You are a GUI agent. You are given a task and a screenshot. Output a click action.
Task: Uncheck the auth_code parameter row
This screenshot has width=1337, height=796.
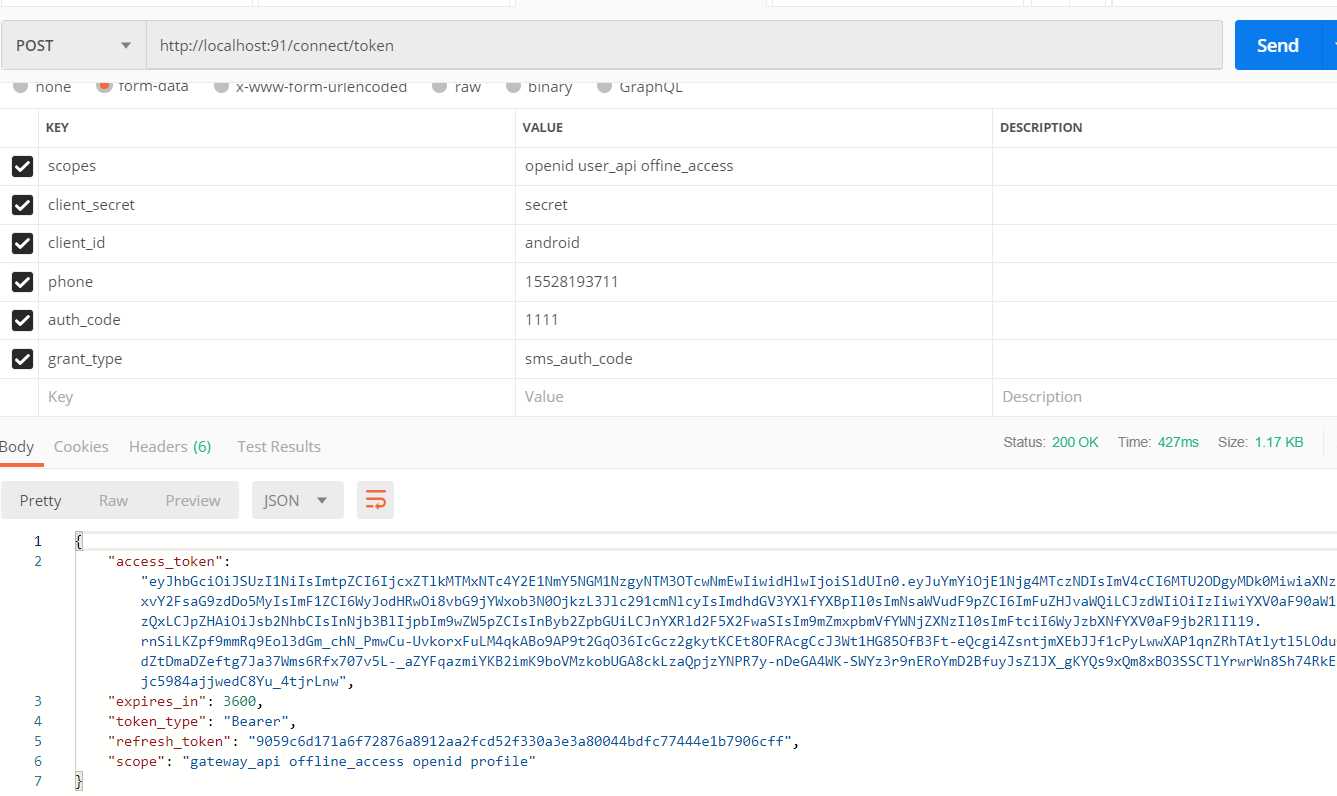coord(22,320)
